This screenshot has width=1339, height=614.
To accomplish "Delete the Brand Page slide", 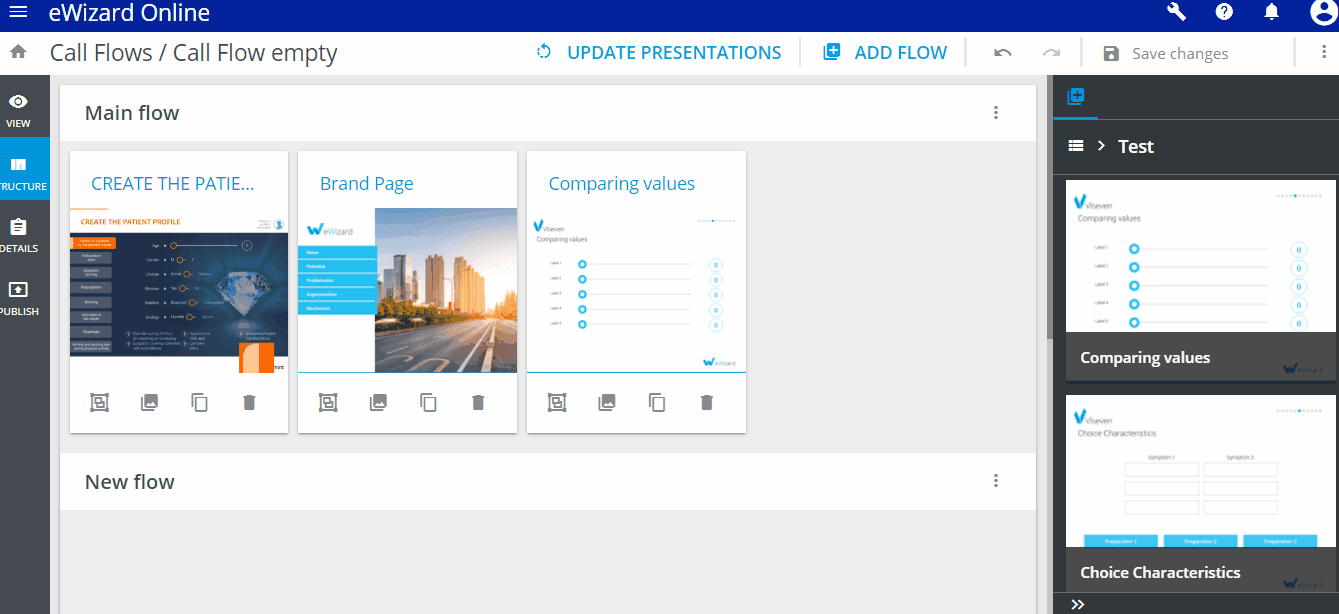I will click(x=478, y=402).
